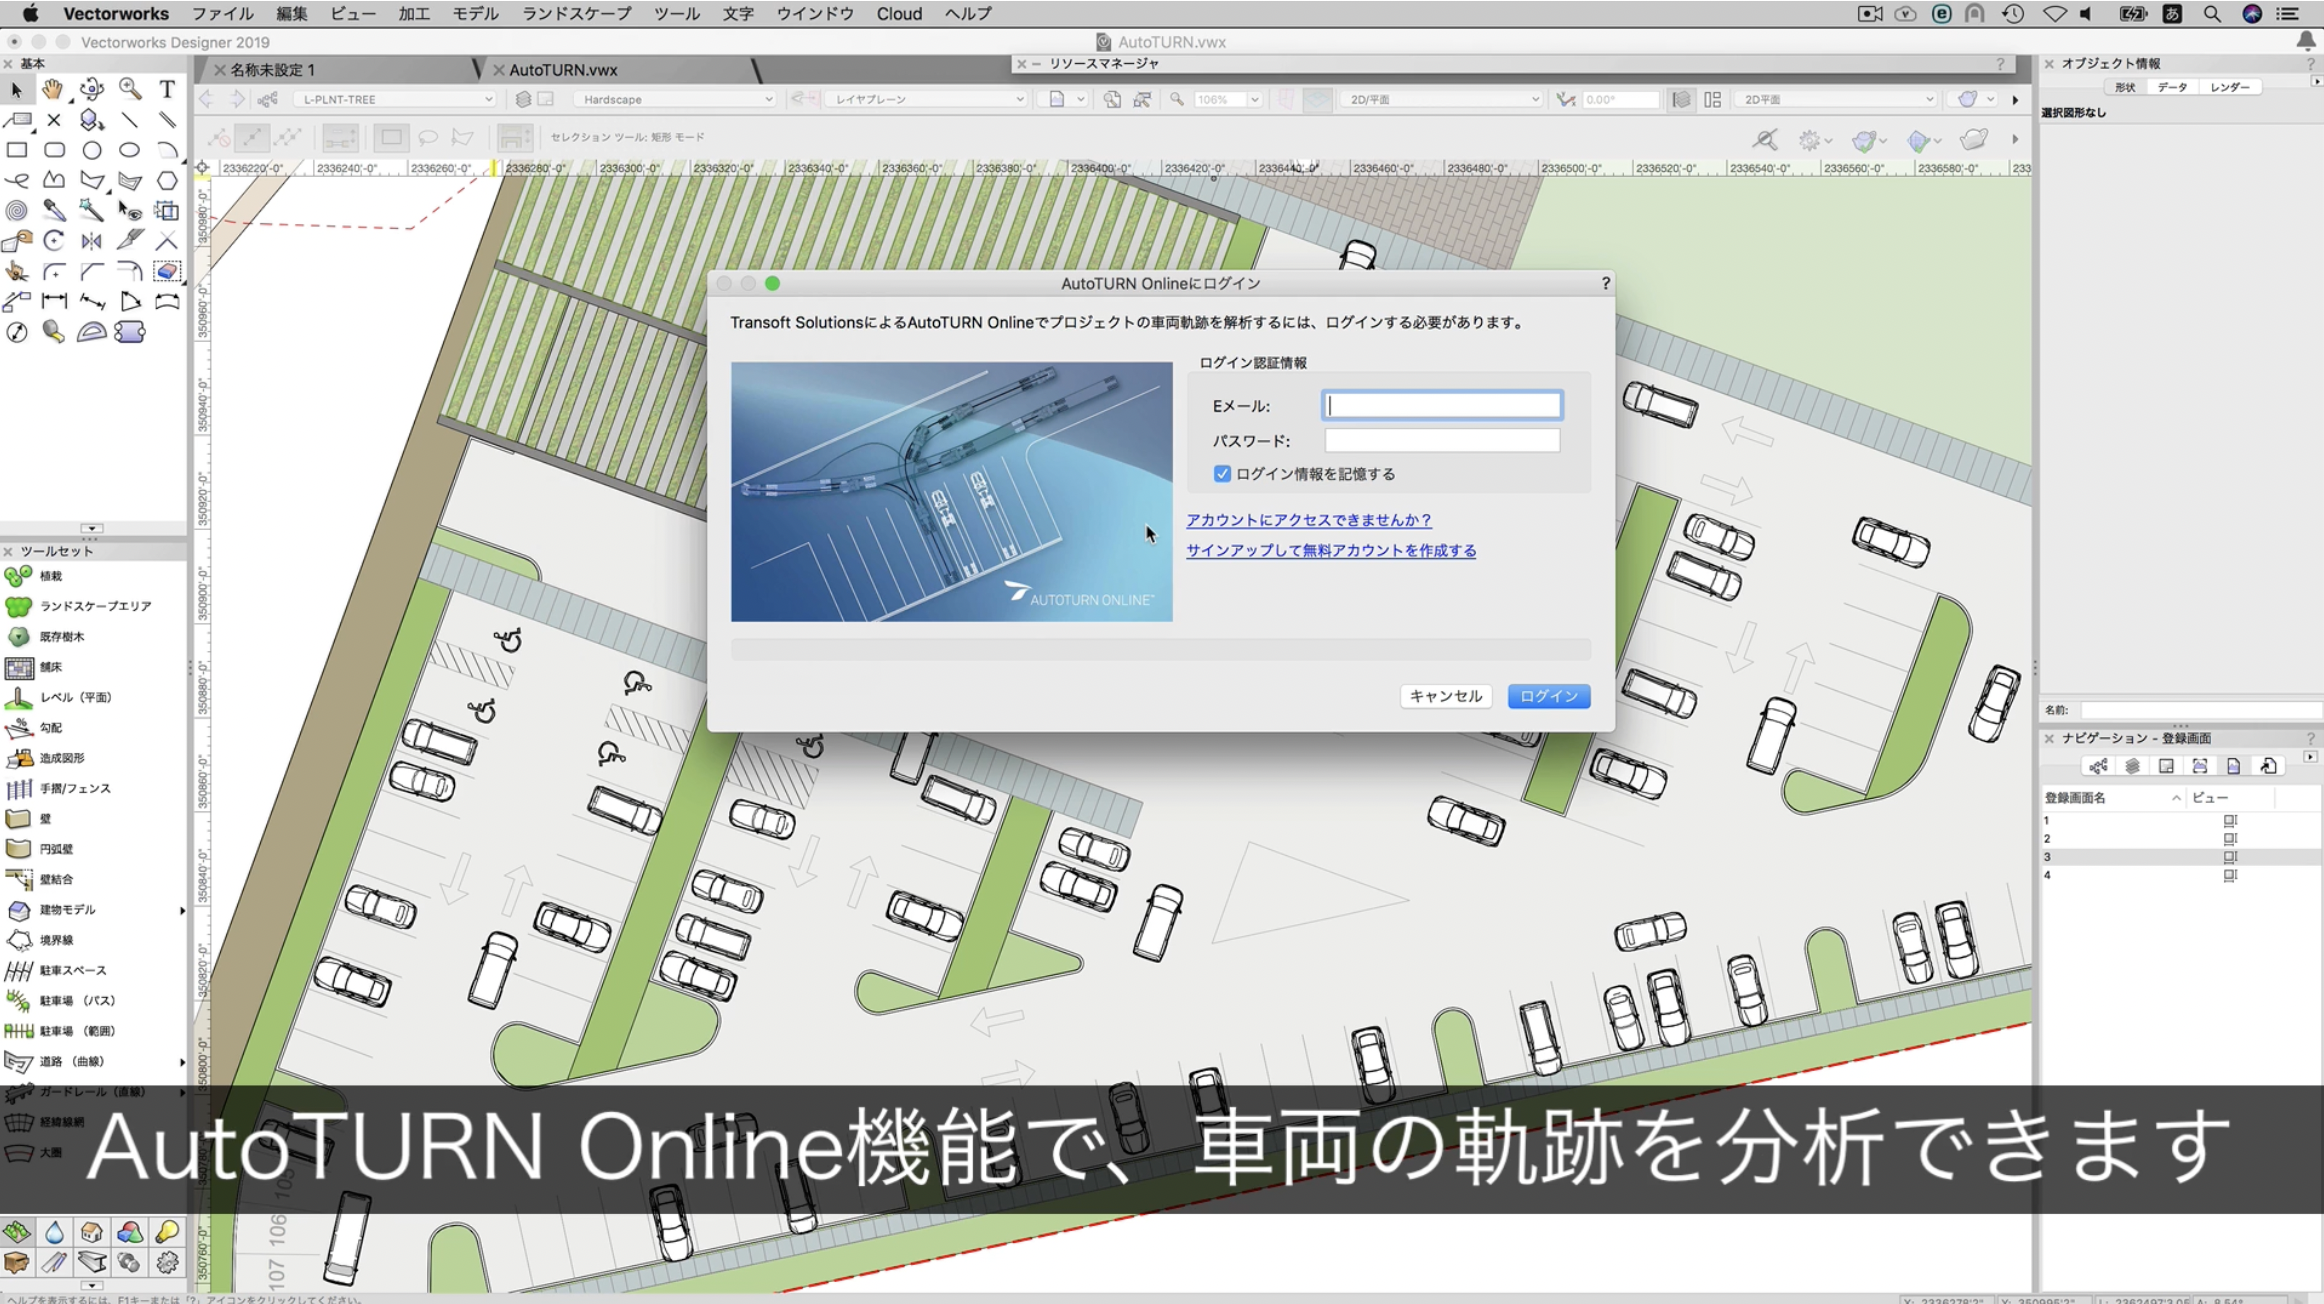Select the Rounded Rectangle tool

54,150
